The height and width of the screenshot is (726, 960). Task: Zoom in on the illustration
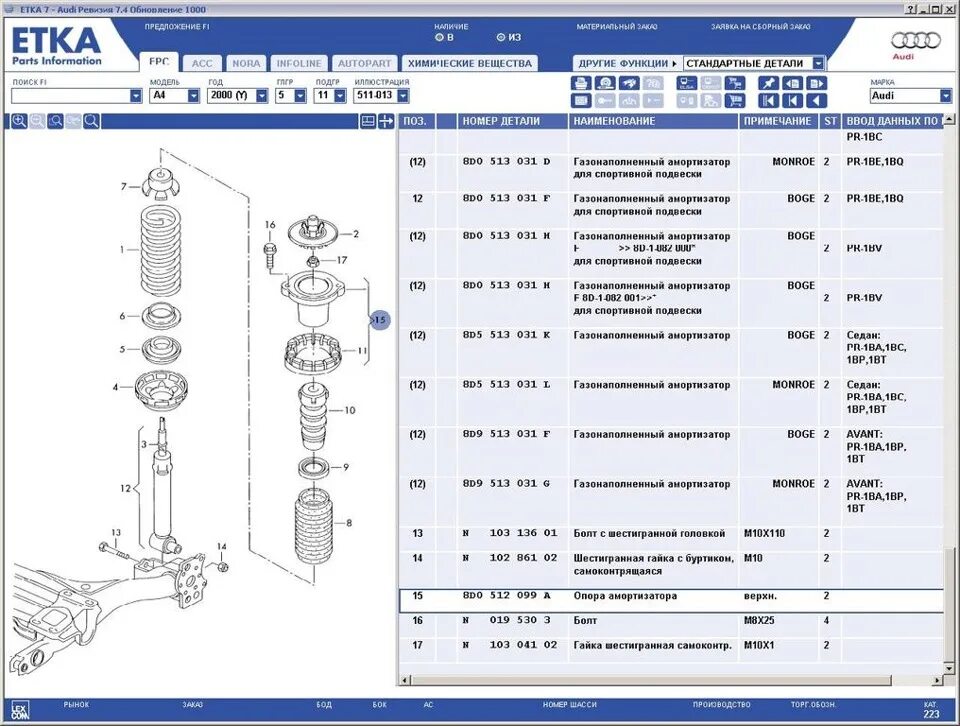pyautogui.click(x=19, y=121)
